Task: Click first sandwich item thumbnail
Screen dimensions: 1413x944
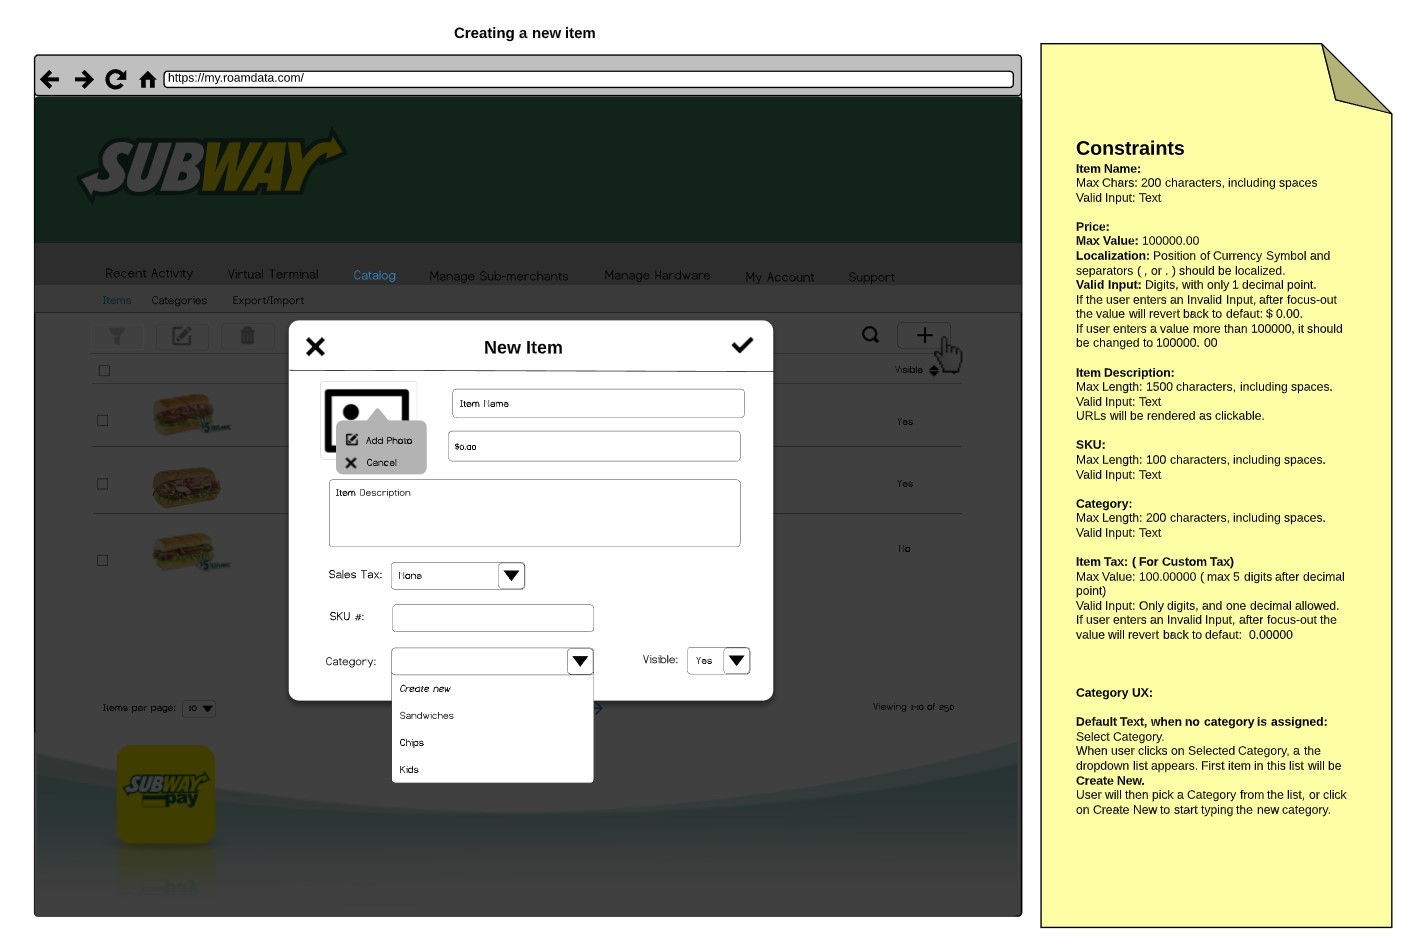Action: [190, 414]
